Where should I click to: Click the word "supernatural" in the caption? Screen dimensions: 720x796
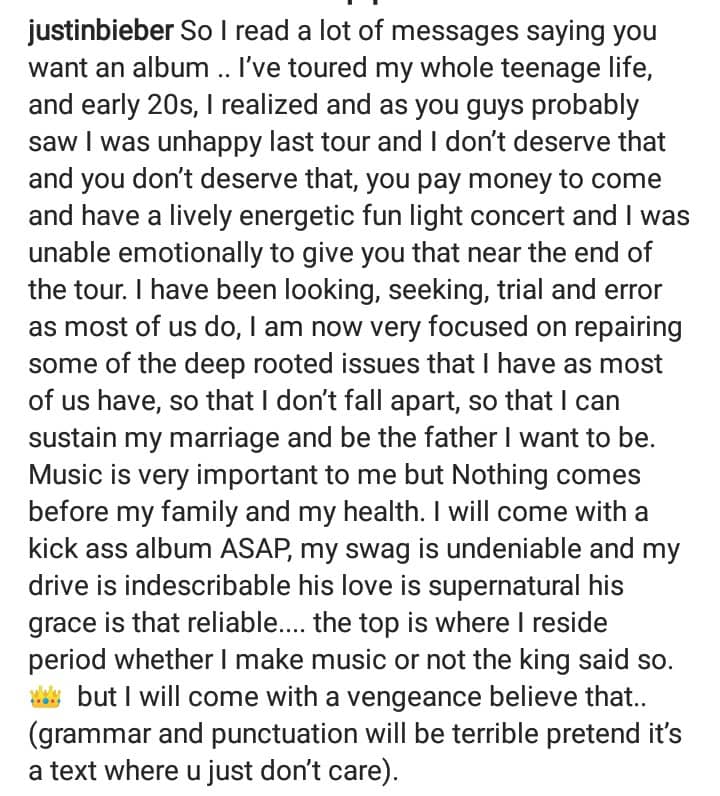click(x=504, y=586)
